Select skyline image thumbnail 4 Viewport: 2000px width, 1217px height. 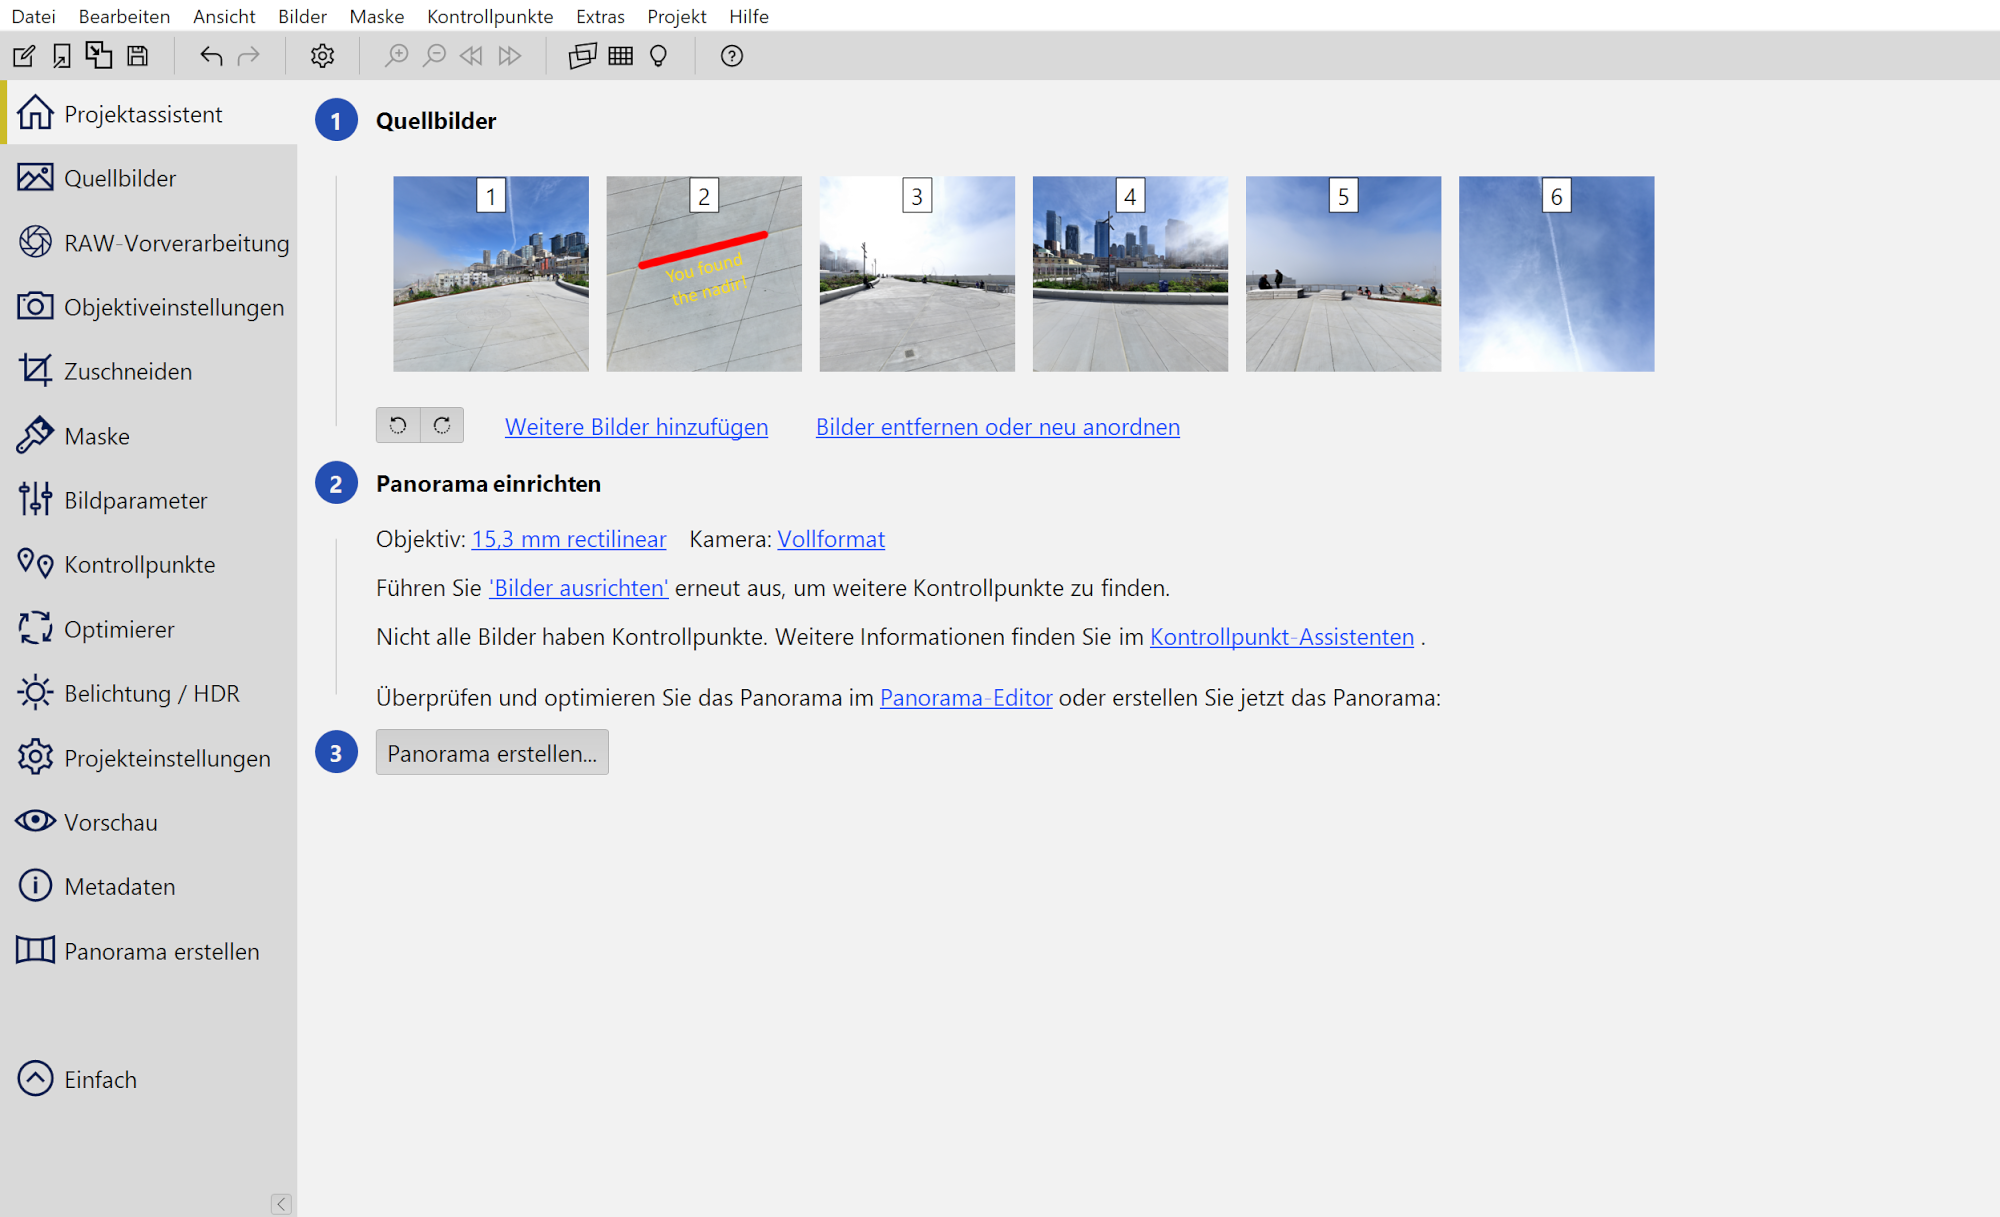1130,274
